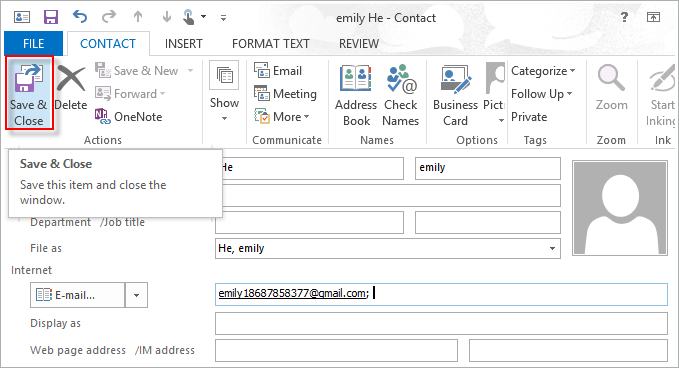Open the File as dropdown list
Image resolution: width=679 pixels, height=368 pixels.
[552, 249]
